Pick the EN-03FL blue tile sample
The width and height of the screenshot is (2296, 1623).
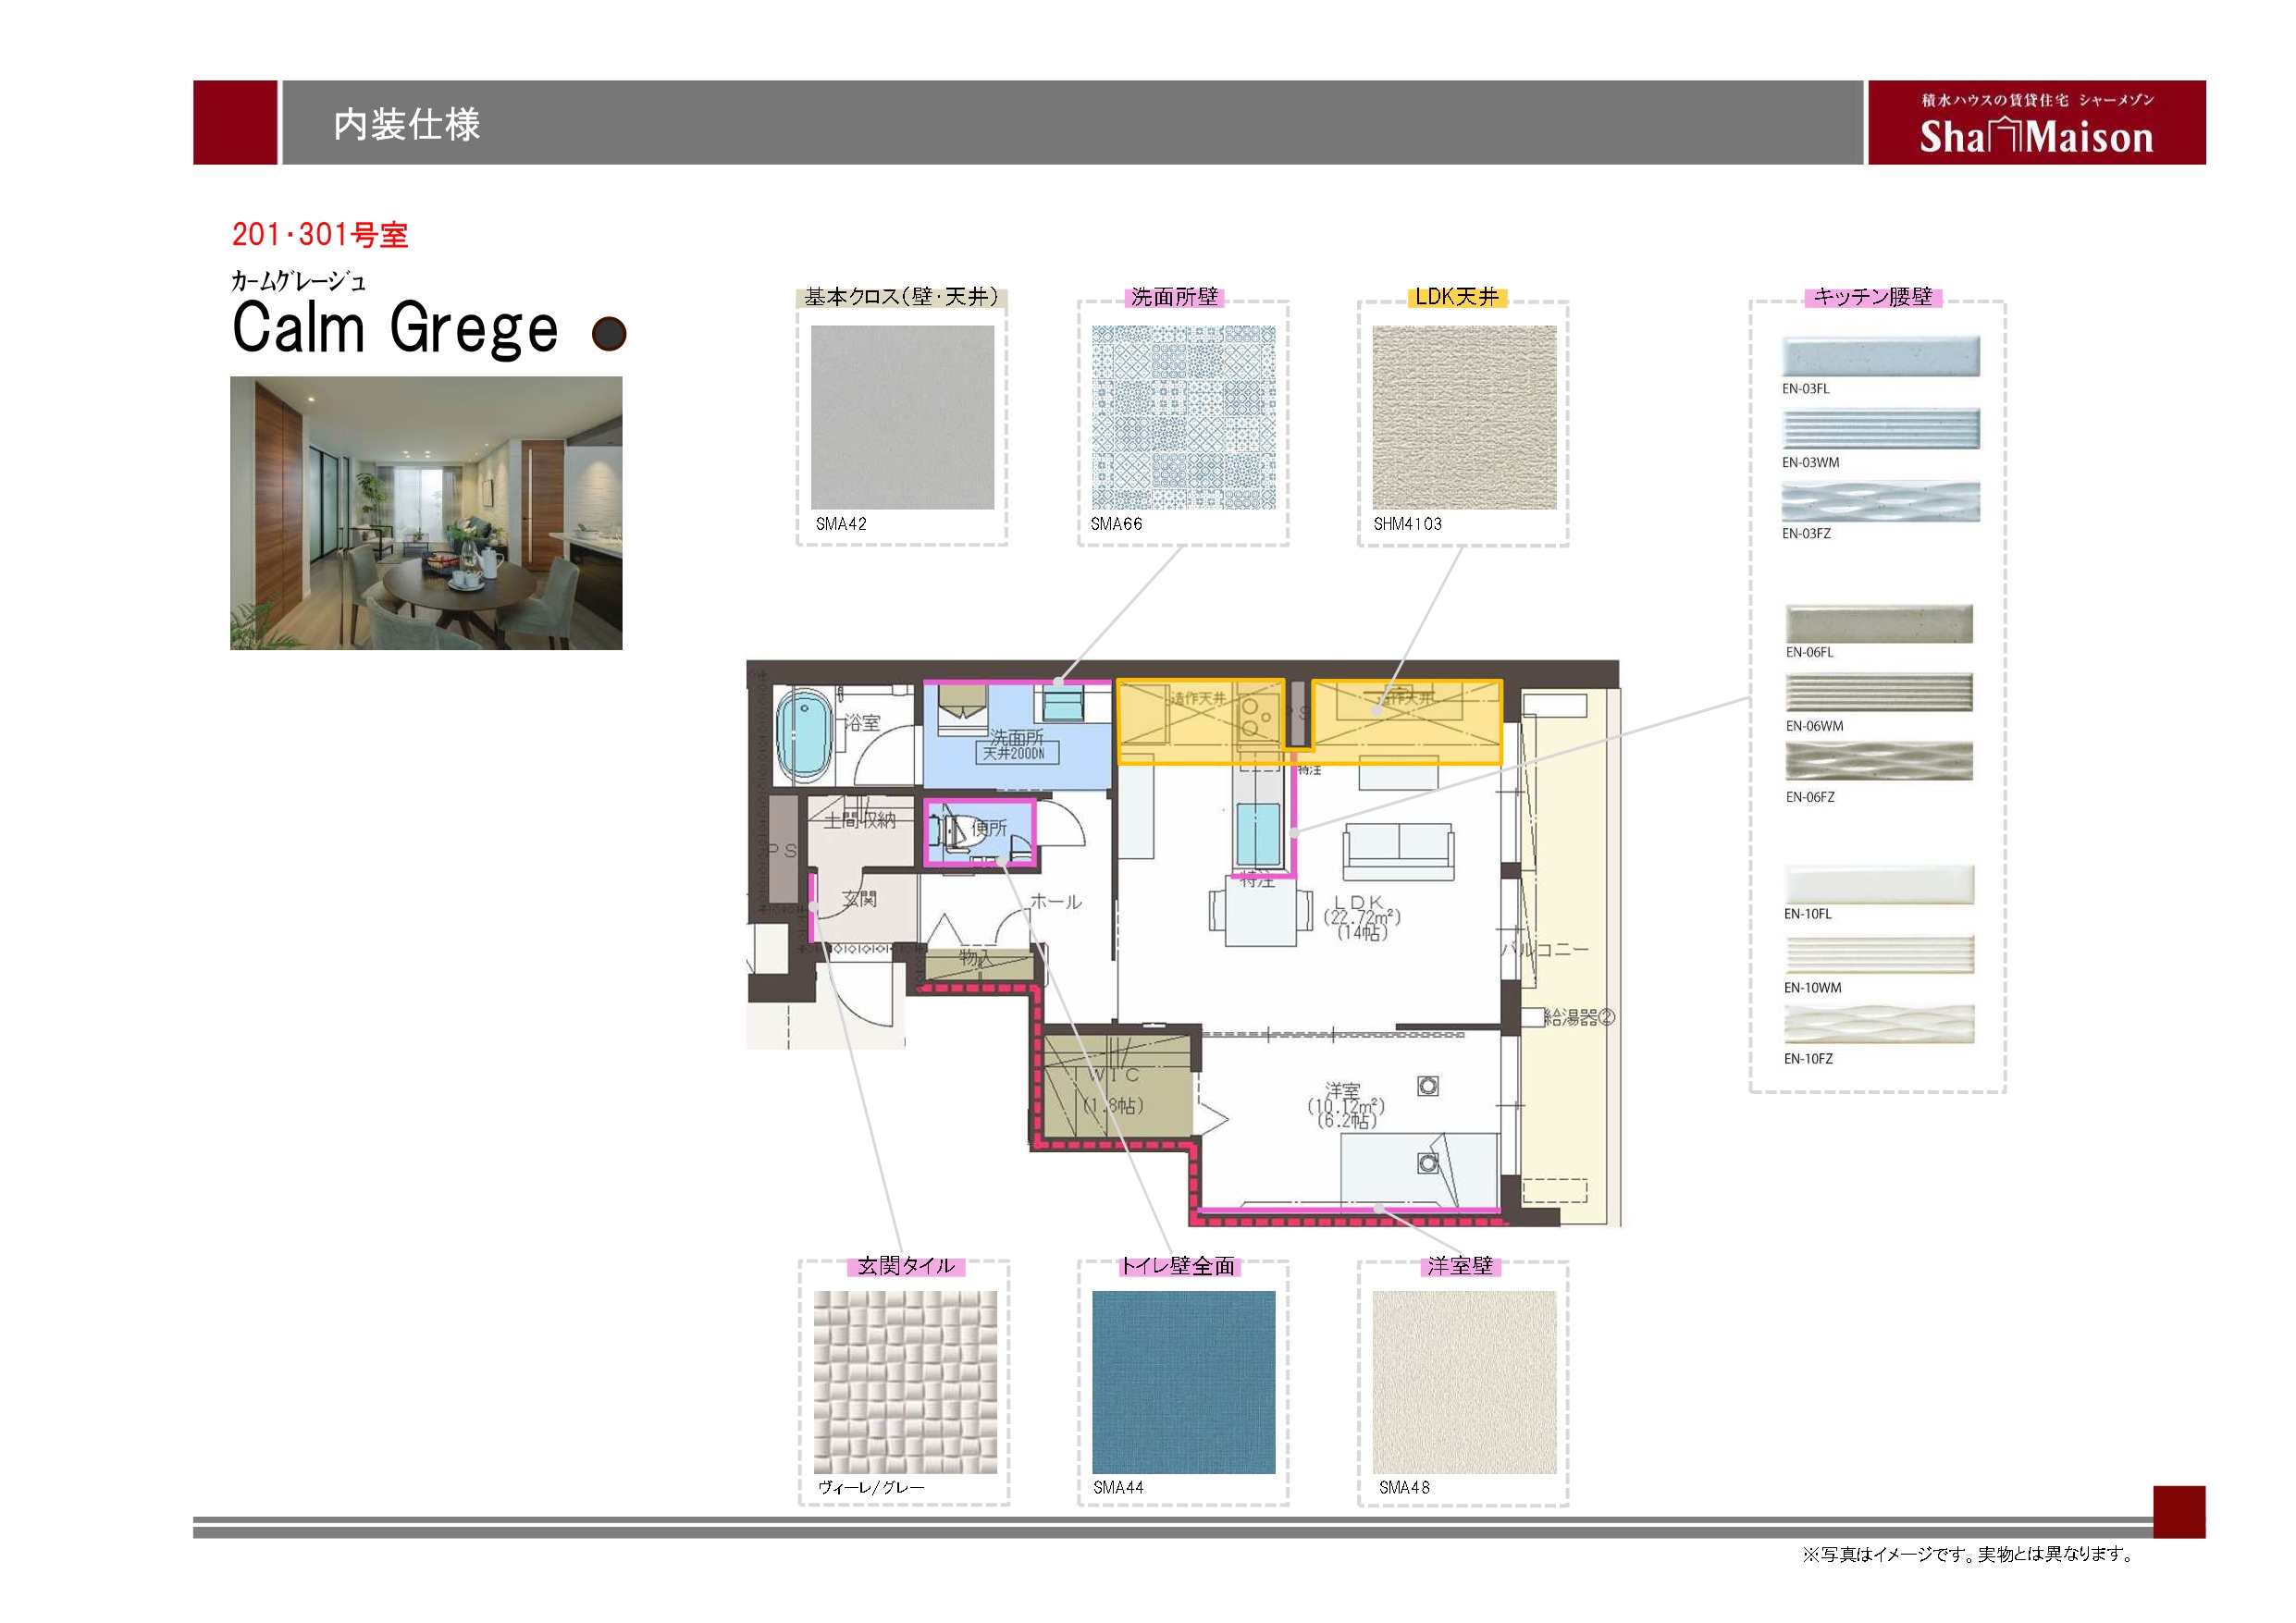point(1880,357)
